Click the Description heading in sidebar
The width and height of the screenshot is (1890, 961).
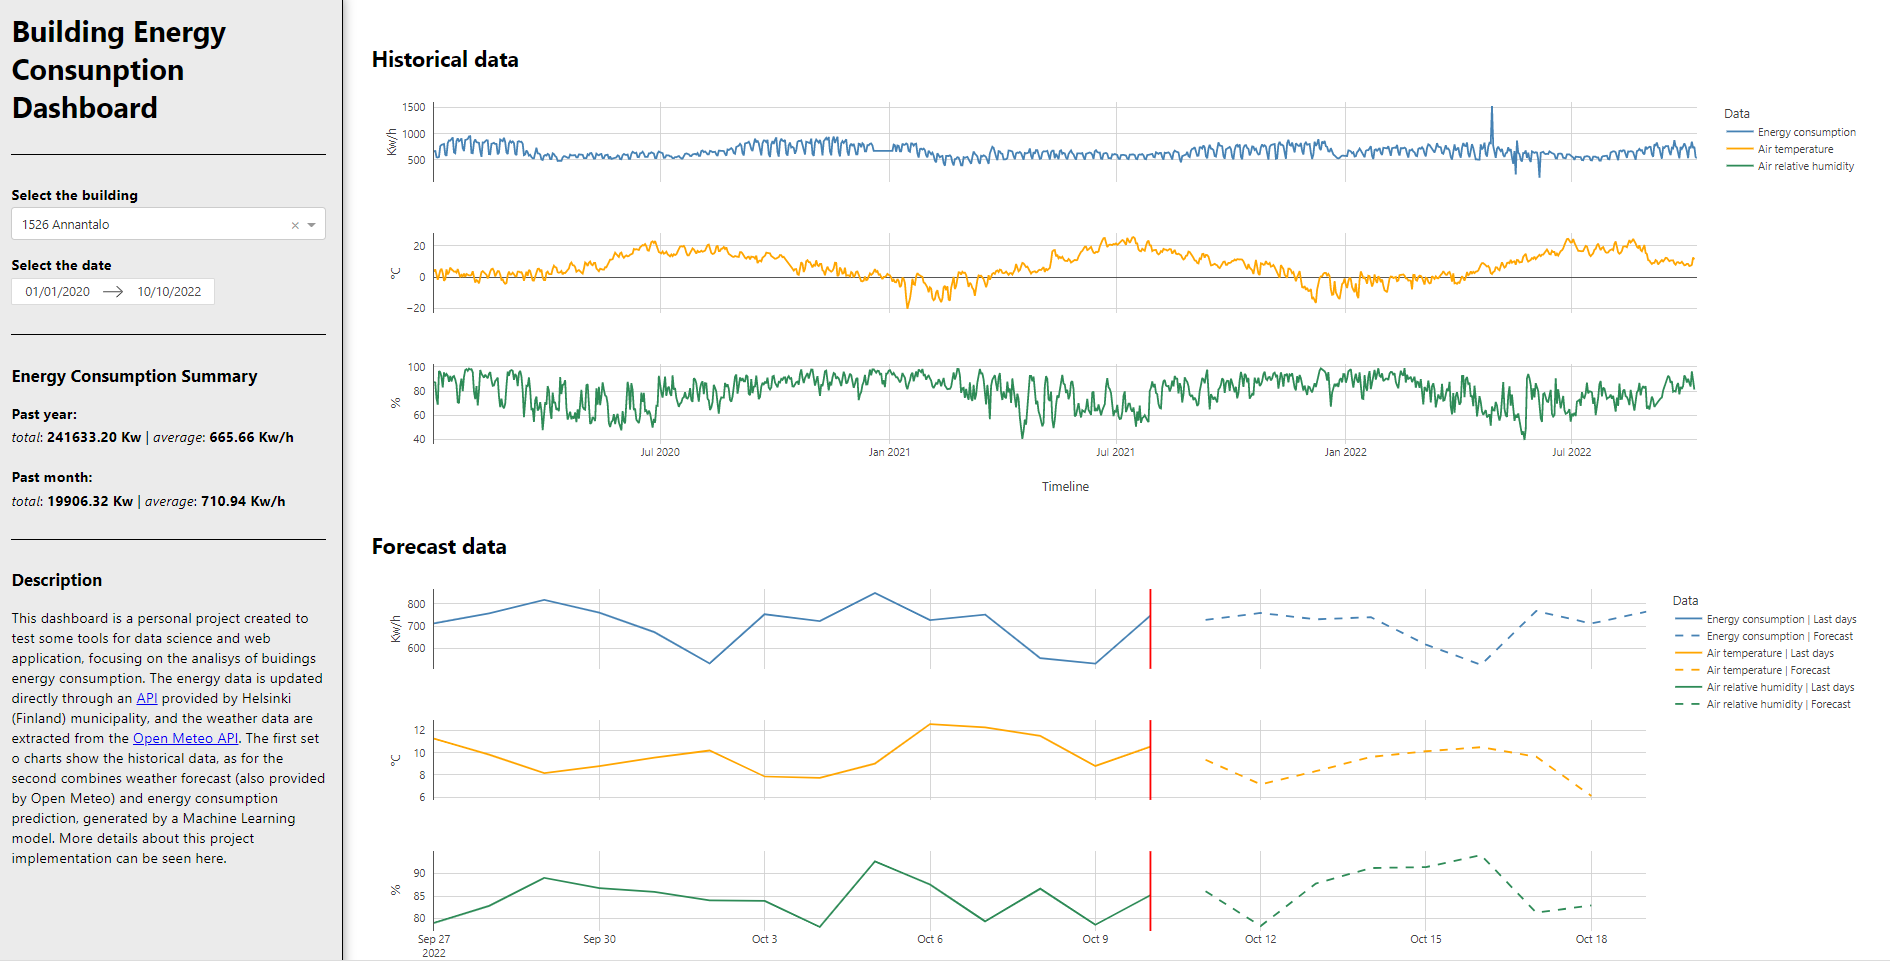[x=57, y=580]
